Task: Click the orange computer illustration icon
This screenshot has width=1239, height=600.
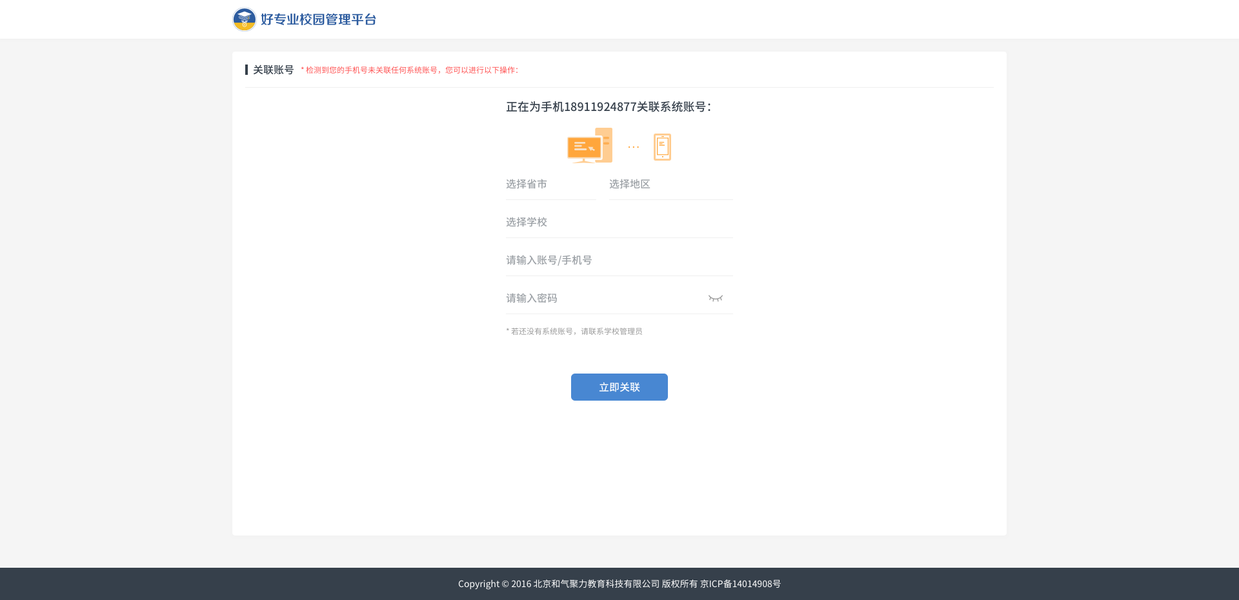Action: [x=590, y=146]
